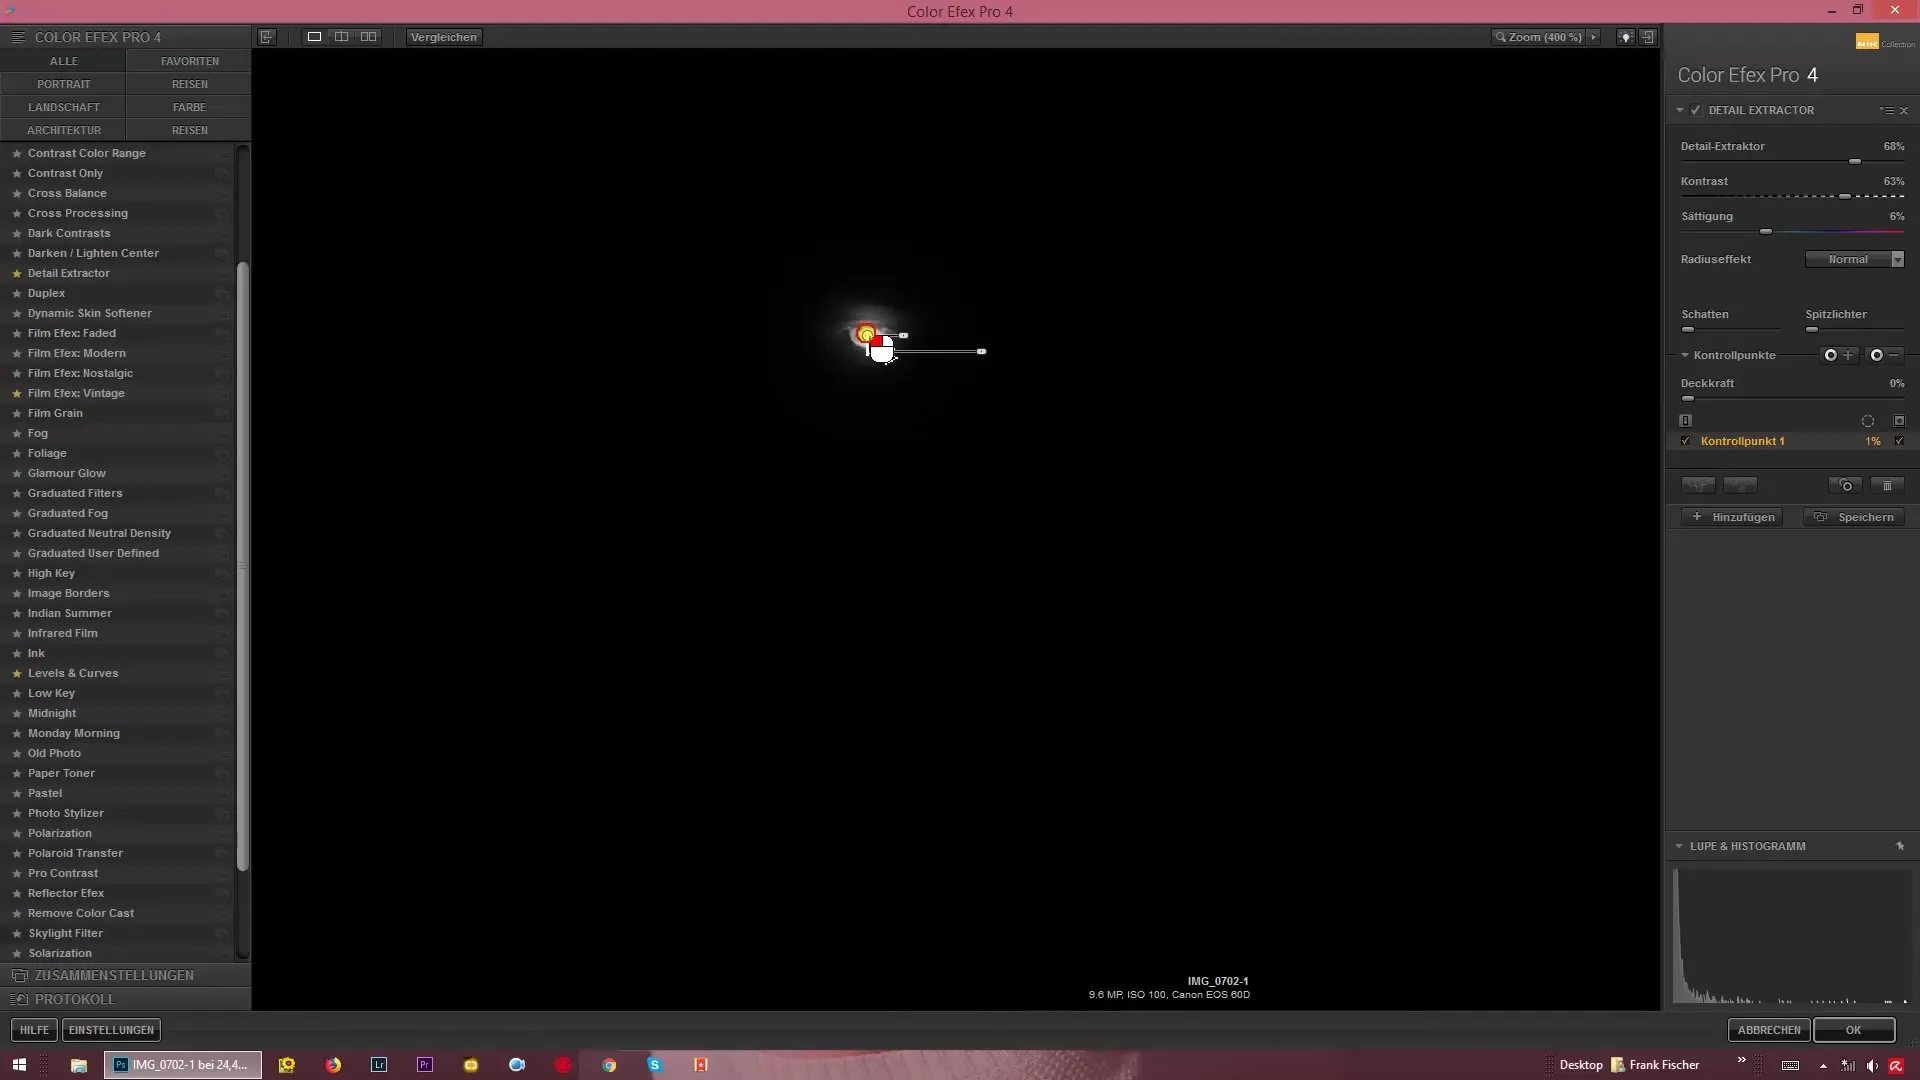Select the Favoriten category tab

189,61
